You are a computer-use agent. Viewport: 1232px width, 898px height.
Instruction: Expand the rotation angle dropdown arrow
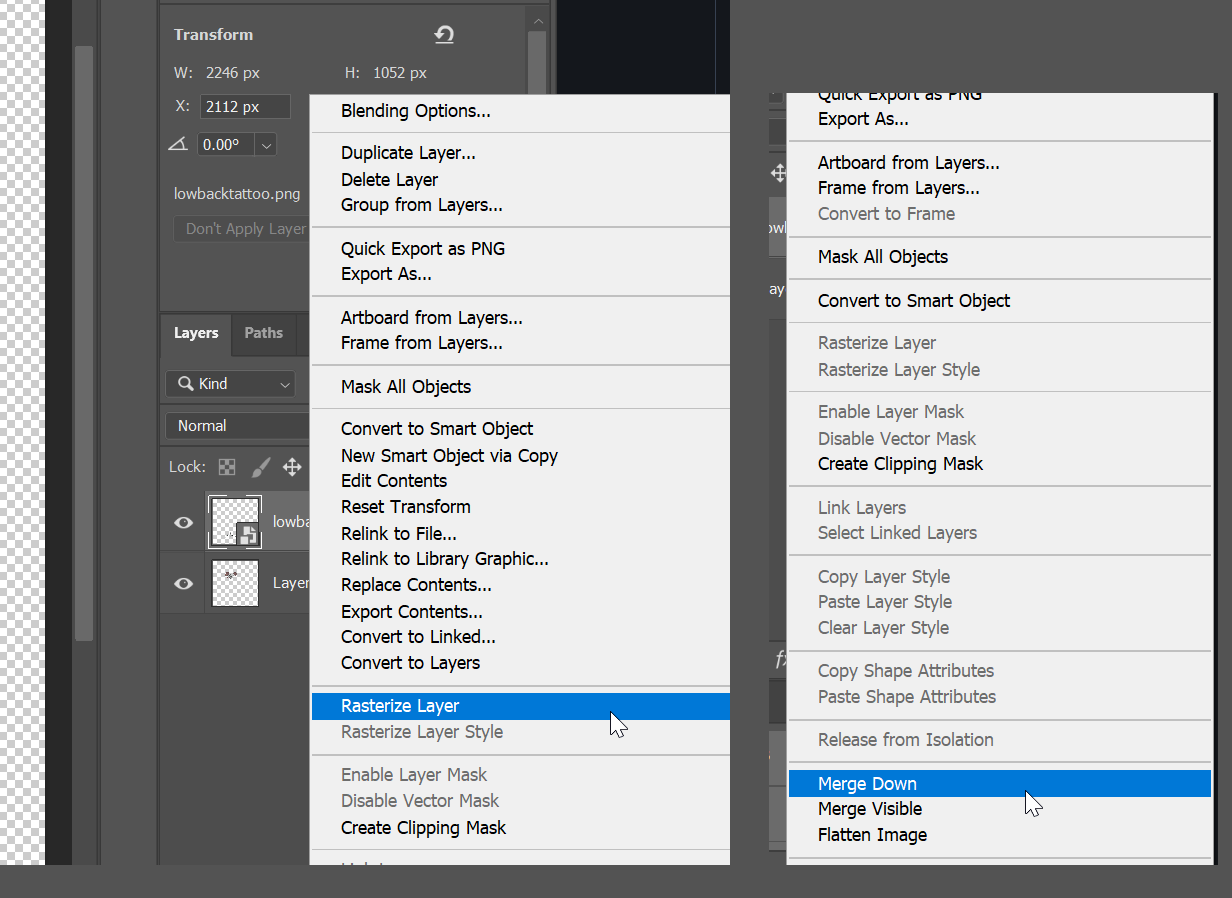[266, 145]
